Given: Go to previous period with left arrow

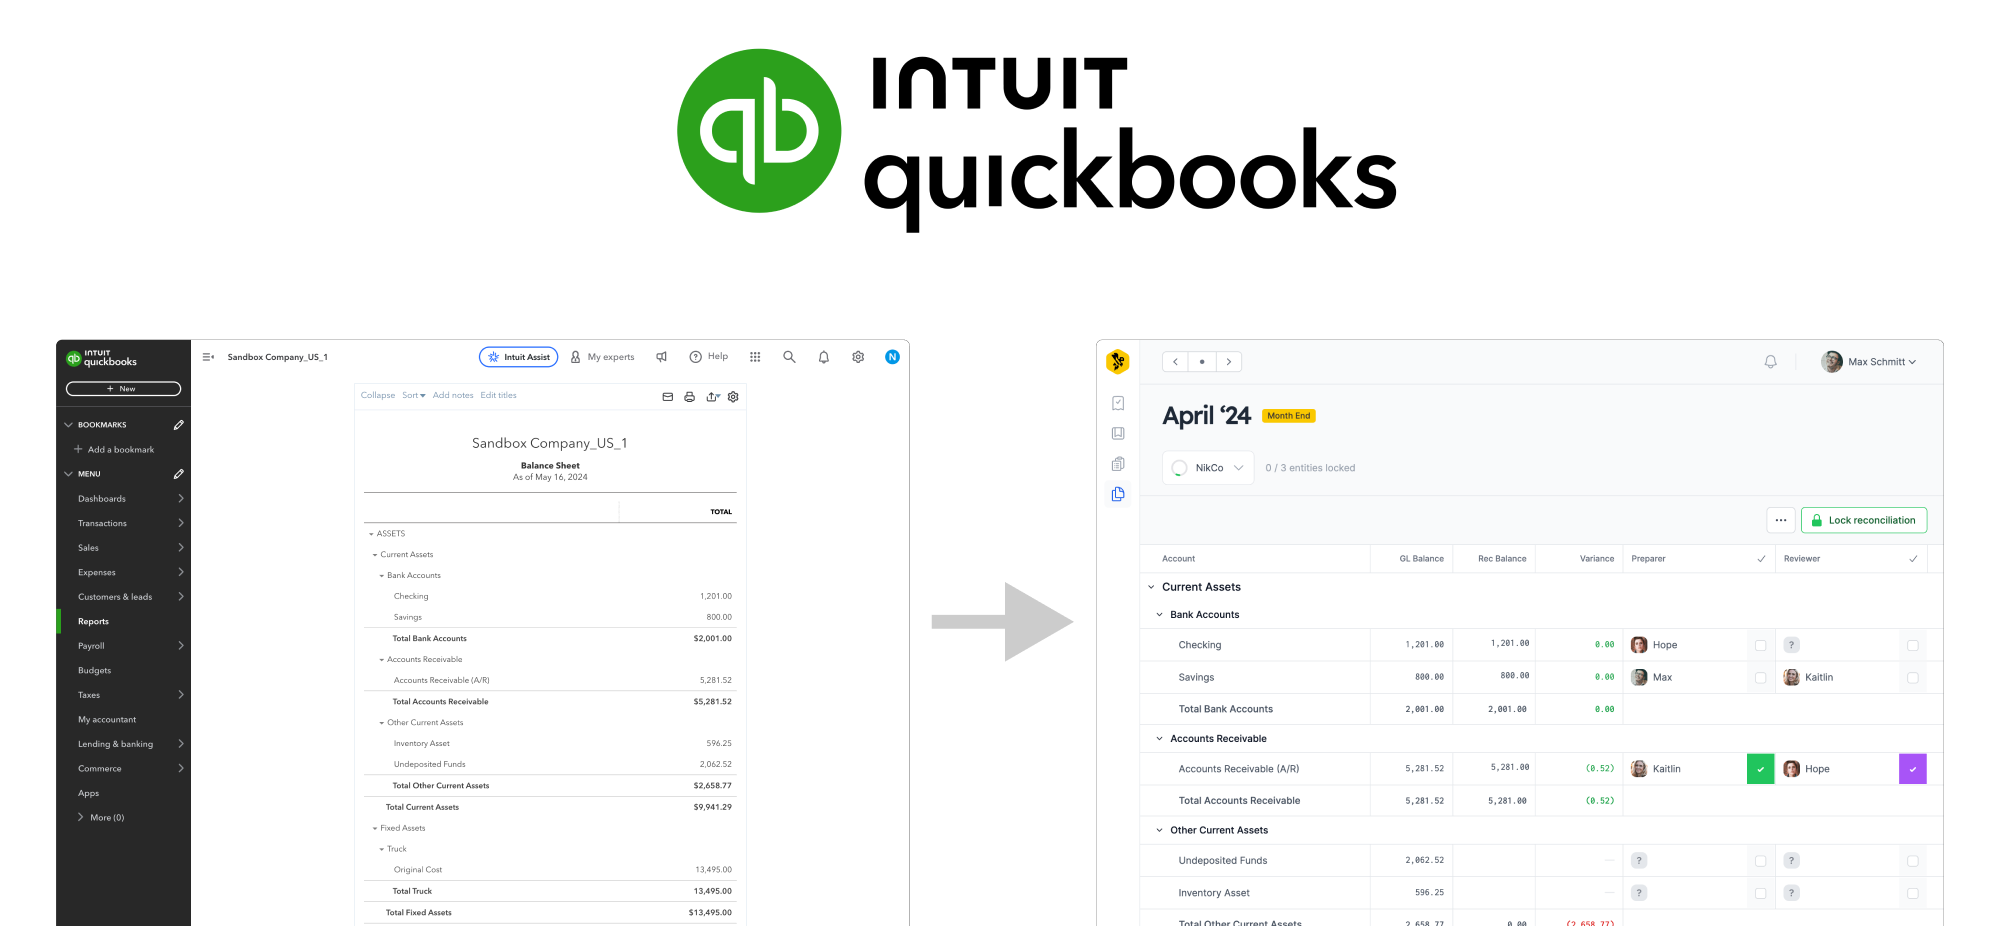Looking at the screenshot, I should pos(1175,362).
